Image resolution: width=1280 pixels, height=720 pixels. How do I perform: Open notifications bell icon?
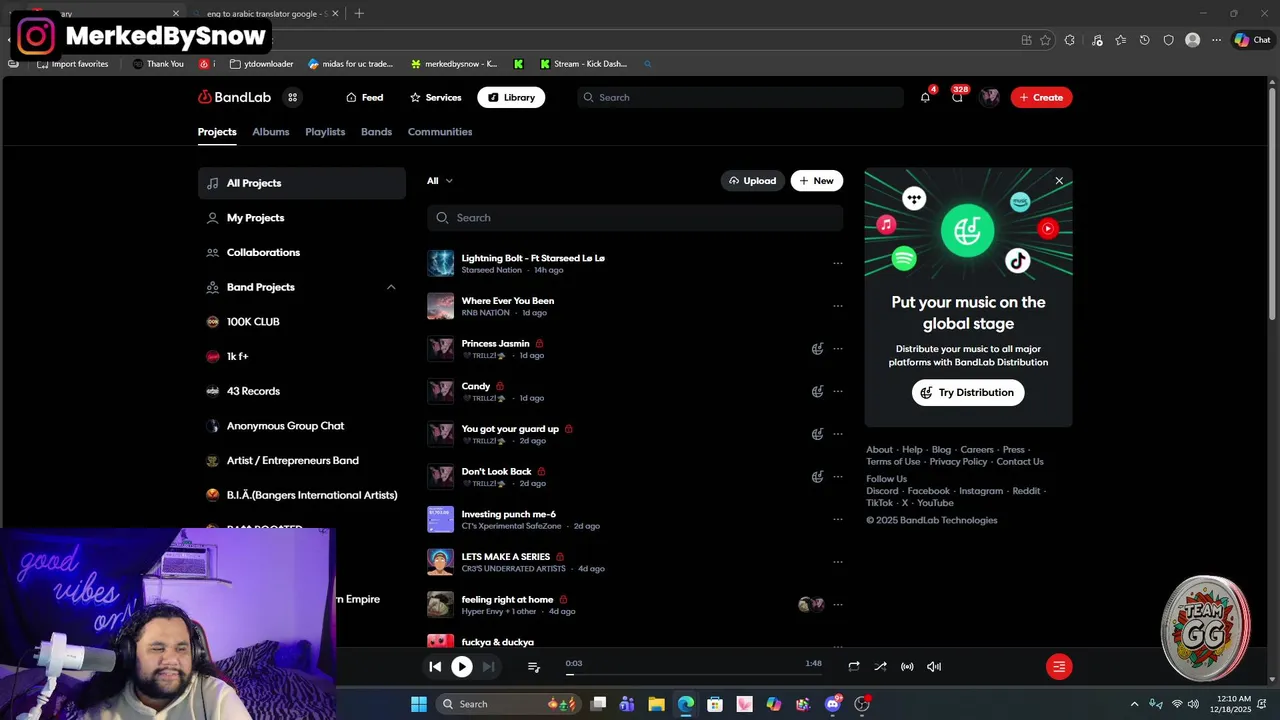click(925, 97)
